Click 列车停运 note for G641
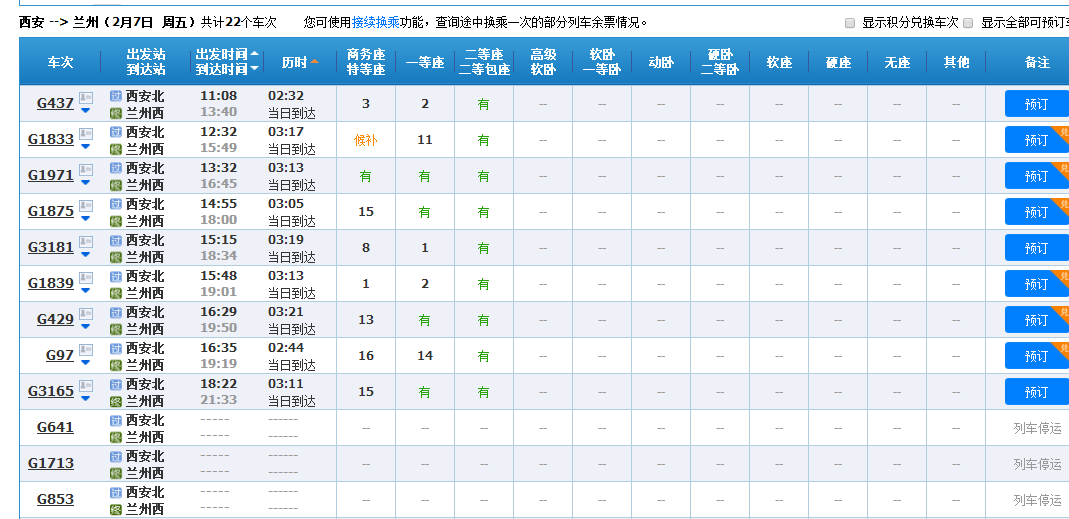 click(1037, 428)
